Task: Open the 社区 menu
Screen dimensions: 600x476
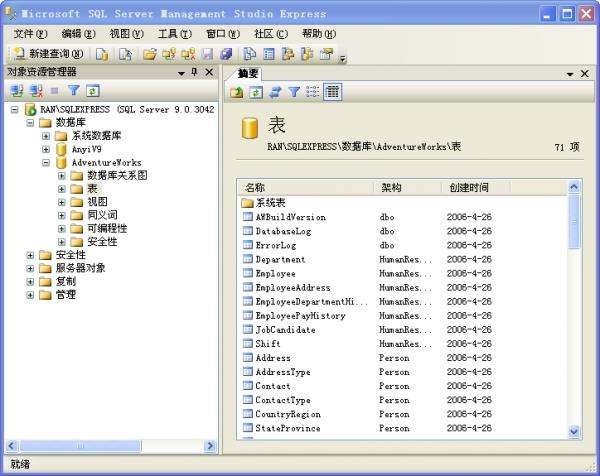Action: (271, 34)
